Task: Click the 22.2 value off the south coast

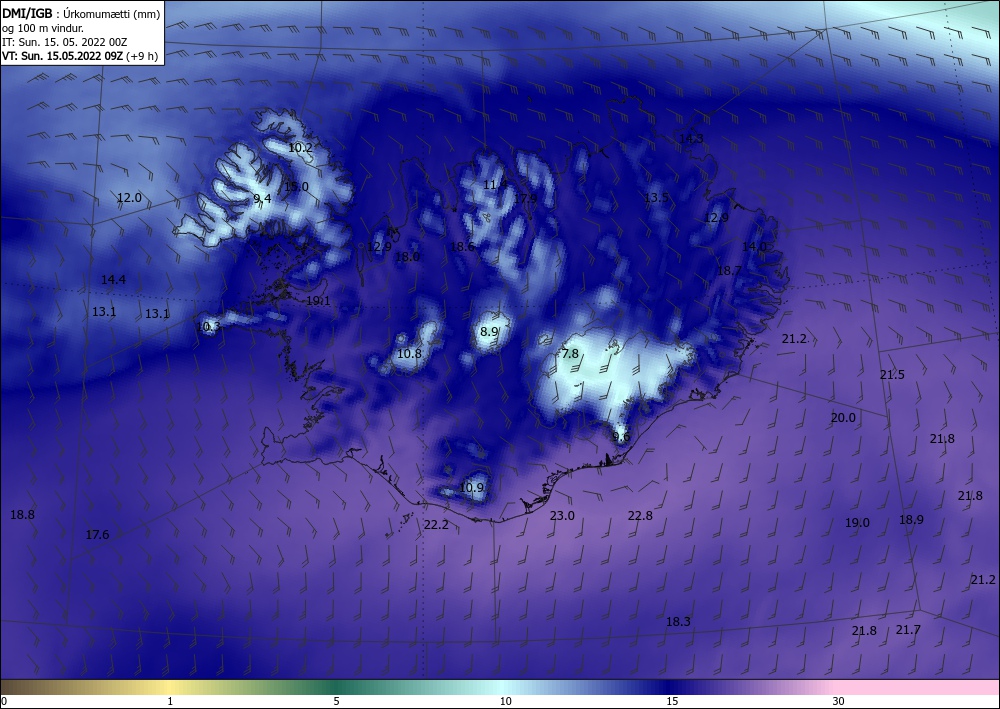Action: point(436,525)
